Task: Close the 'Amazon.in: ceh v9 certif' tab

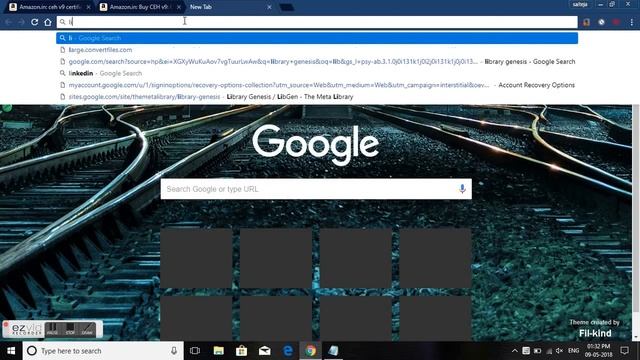Action: (89, 7)
